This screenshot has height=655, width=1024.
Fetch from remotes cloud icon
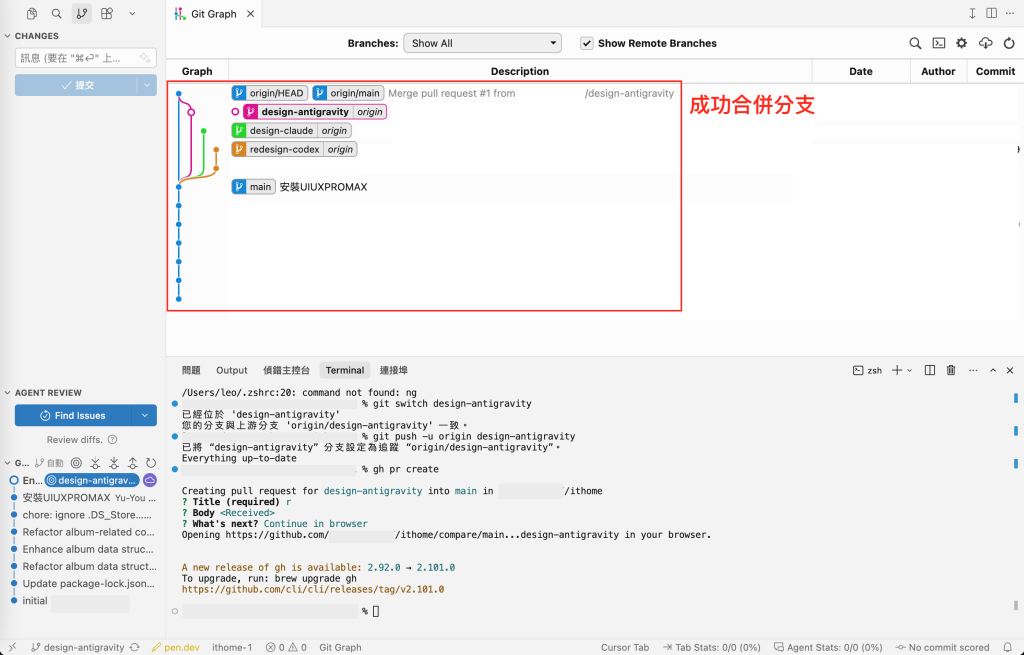[x=985, y=43]
